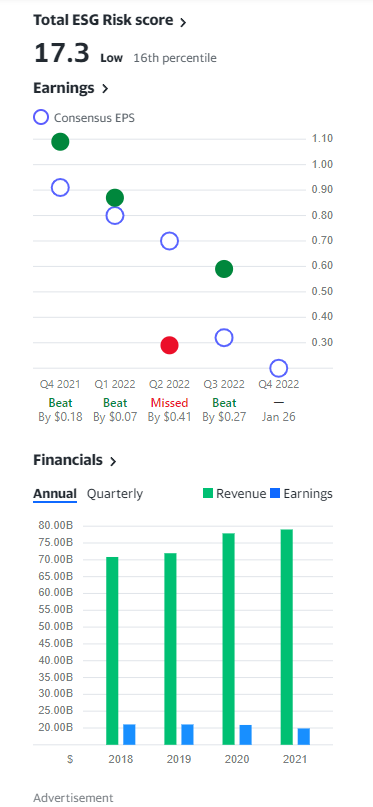
Task: Click the 1.10 EPS axis value
Action: (322, 139)
